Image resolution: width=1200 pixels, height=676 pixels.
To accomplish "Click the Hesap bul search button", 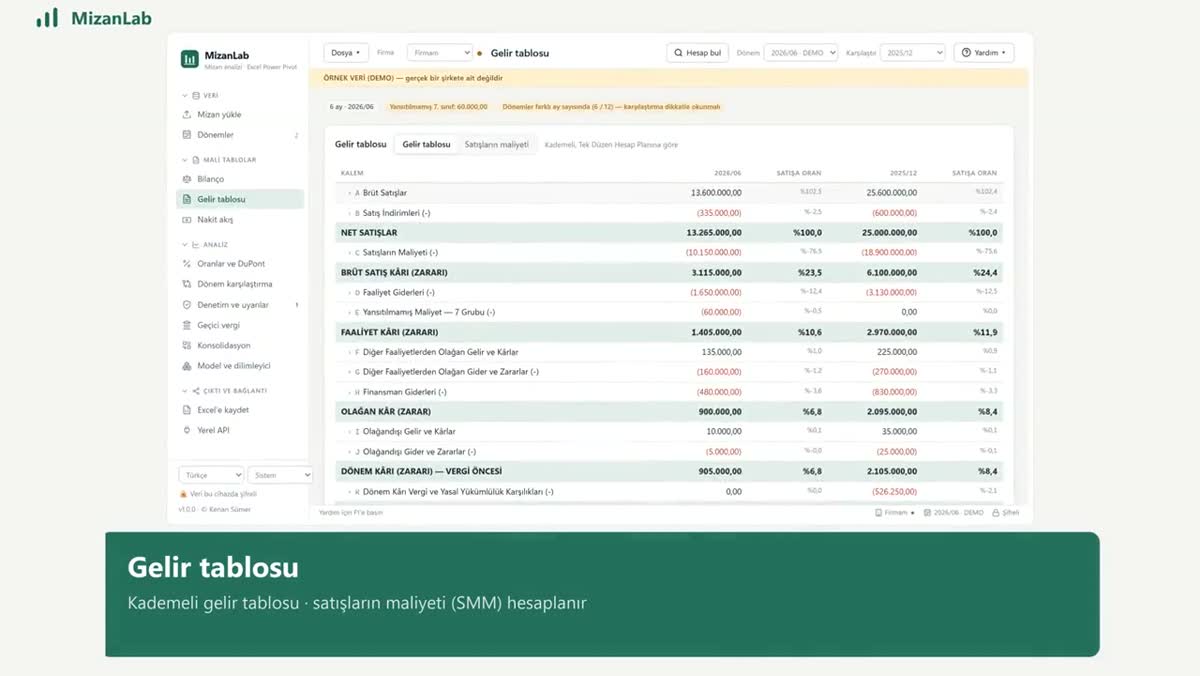I will point(697,53).
